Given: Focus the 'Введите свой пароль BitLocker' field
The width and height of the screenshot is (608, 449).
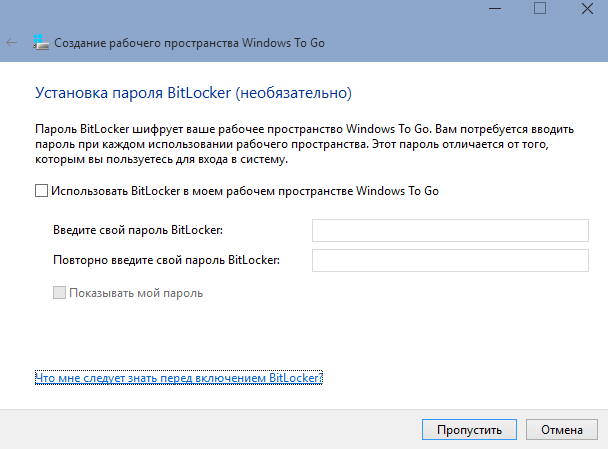Looking at the screenshot, I should tap(450, 230).
